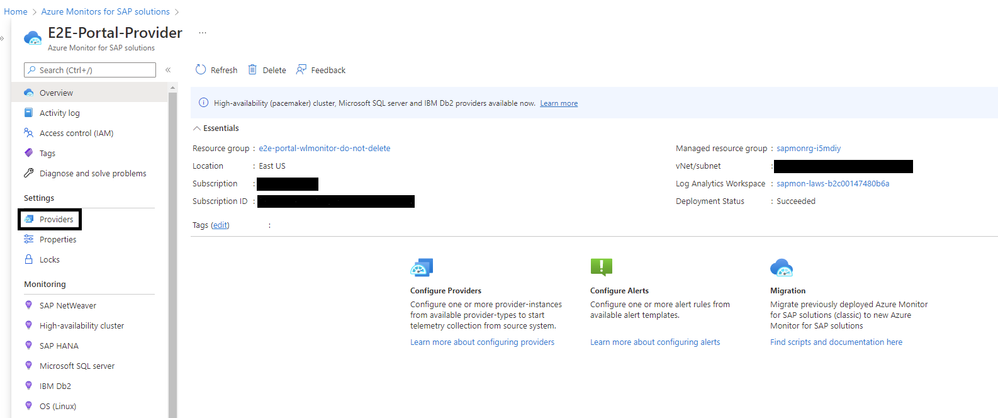
Task: Click the SAP NetWeaver lightbulb icon
Action: coord(28,305)
